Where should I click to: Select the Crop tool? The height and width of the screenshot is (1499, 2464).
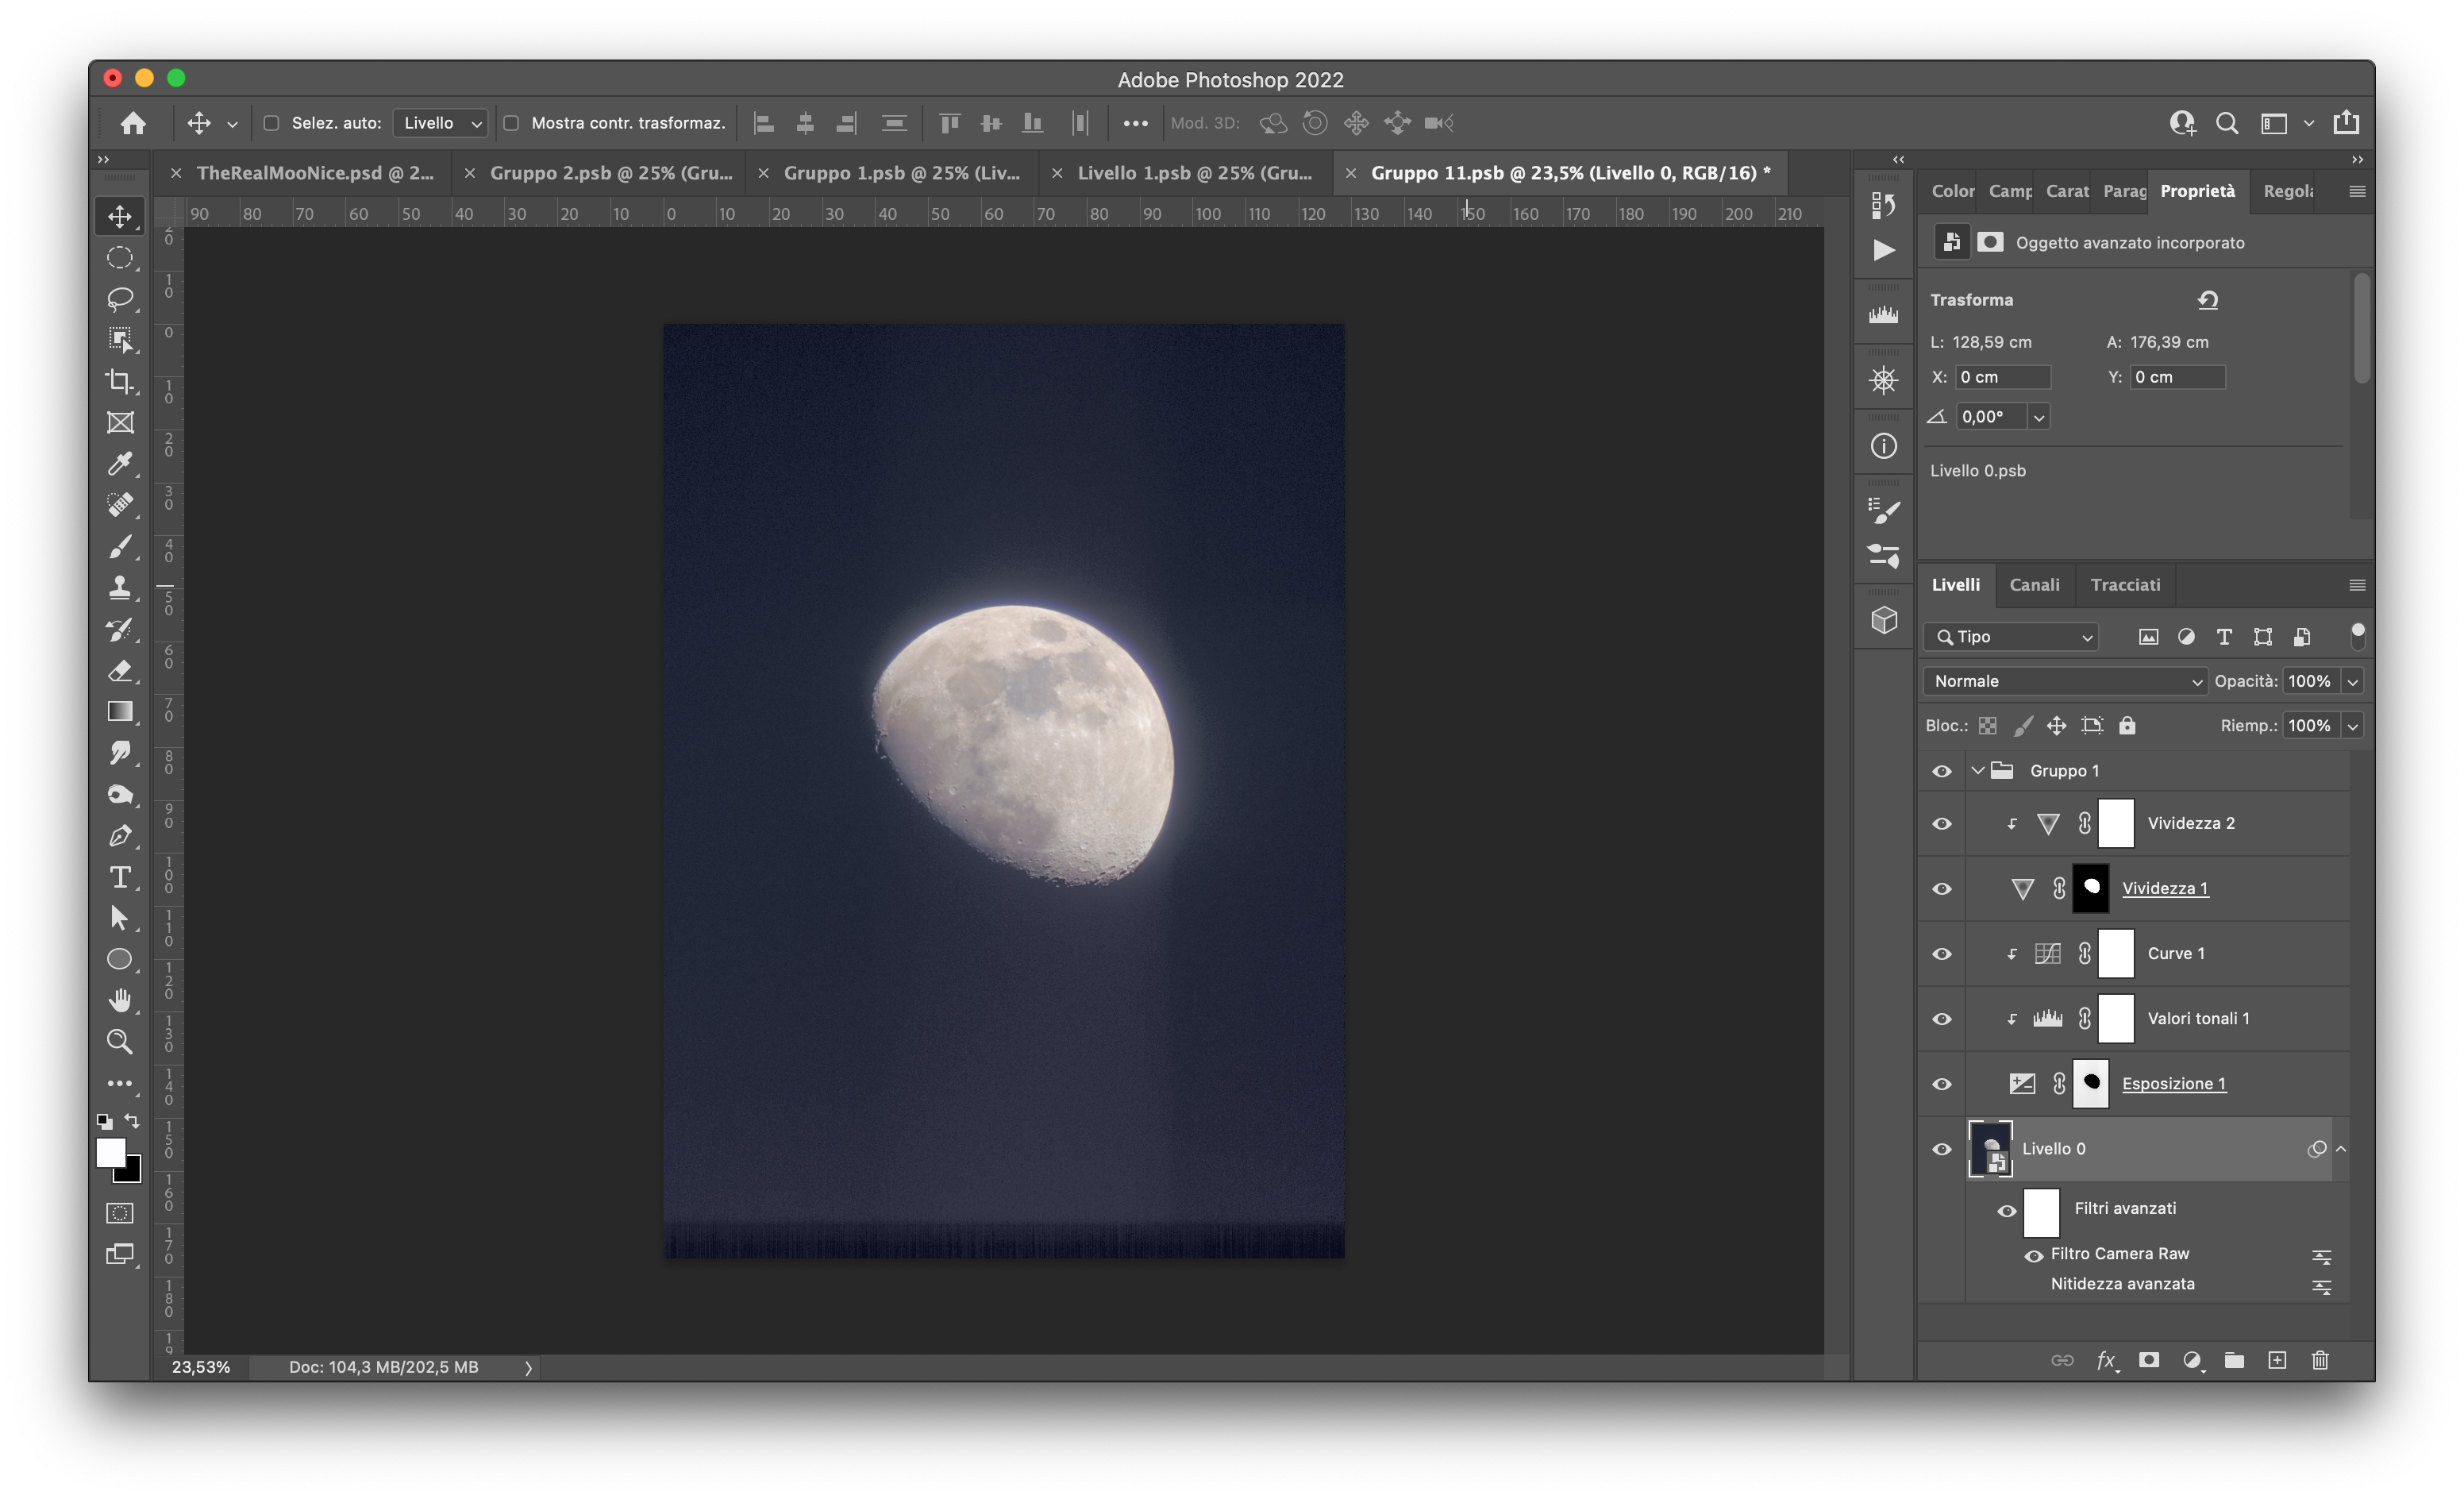(120, 381)
